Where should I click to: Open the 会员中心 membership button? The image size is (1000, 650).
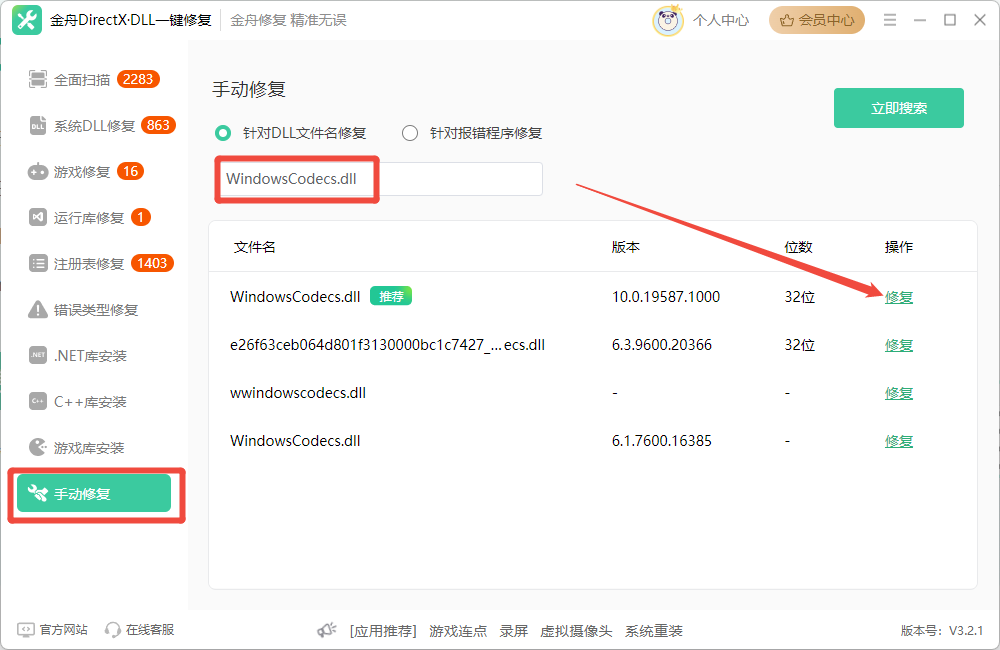point(817,20)
